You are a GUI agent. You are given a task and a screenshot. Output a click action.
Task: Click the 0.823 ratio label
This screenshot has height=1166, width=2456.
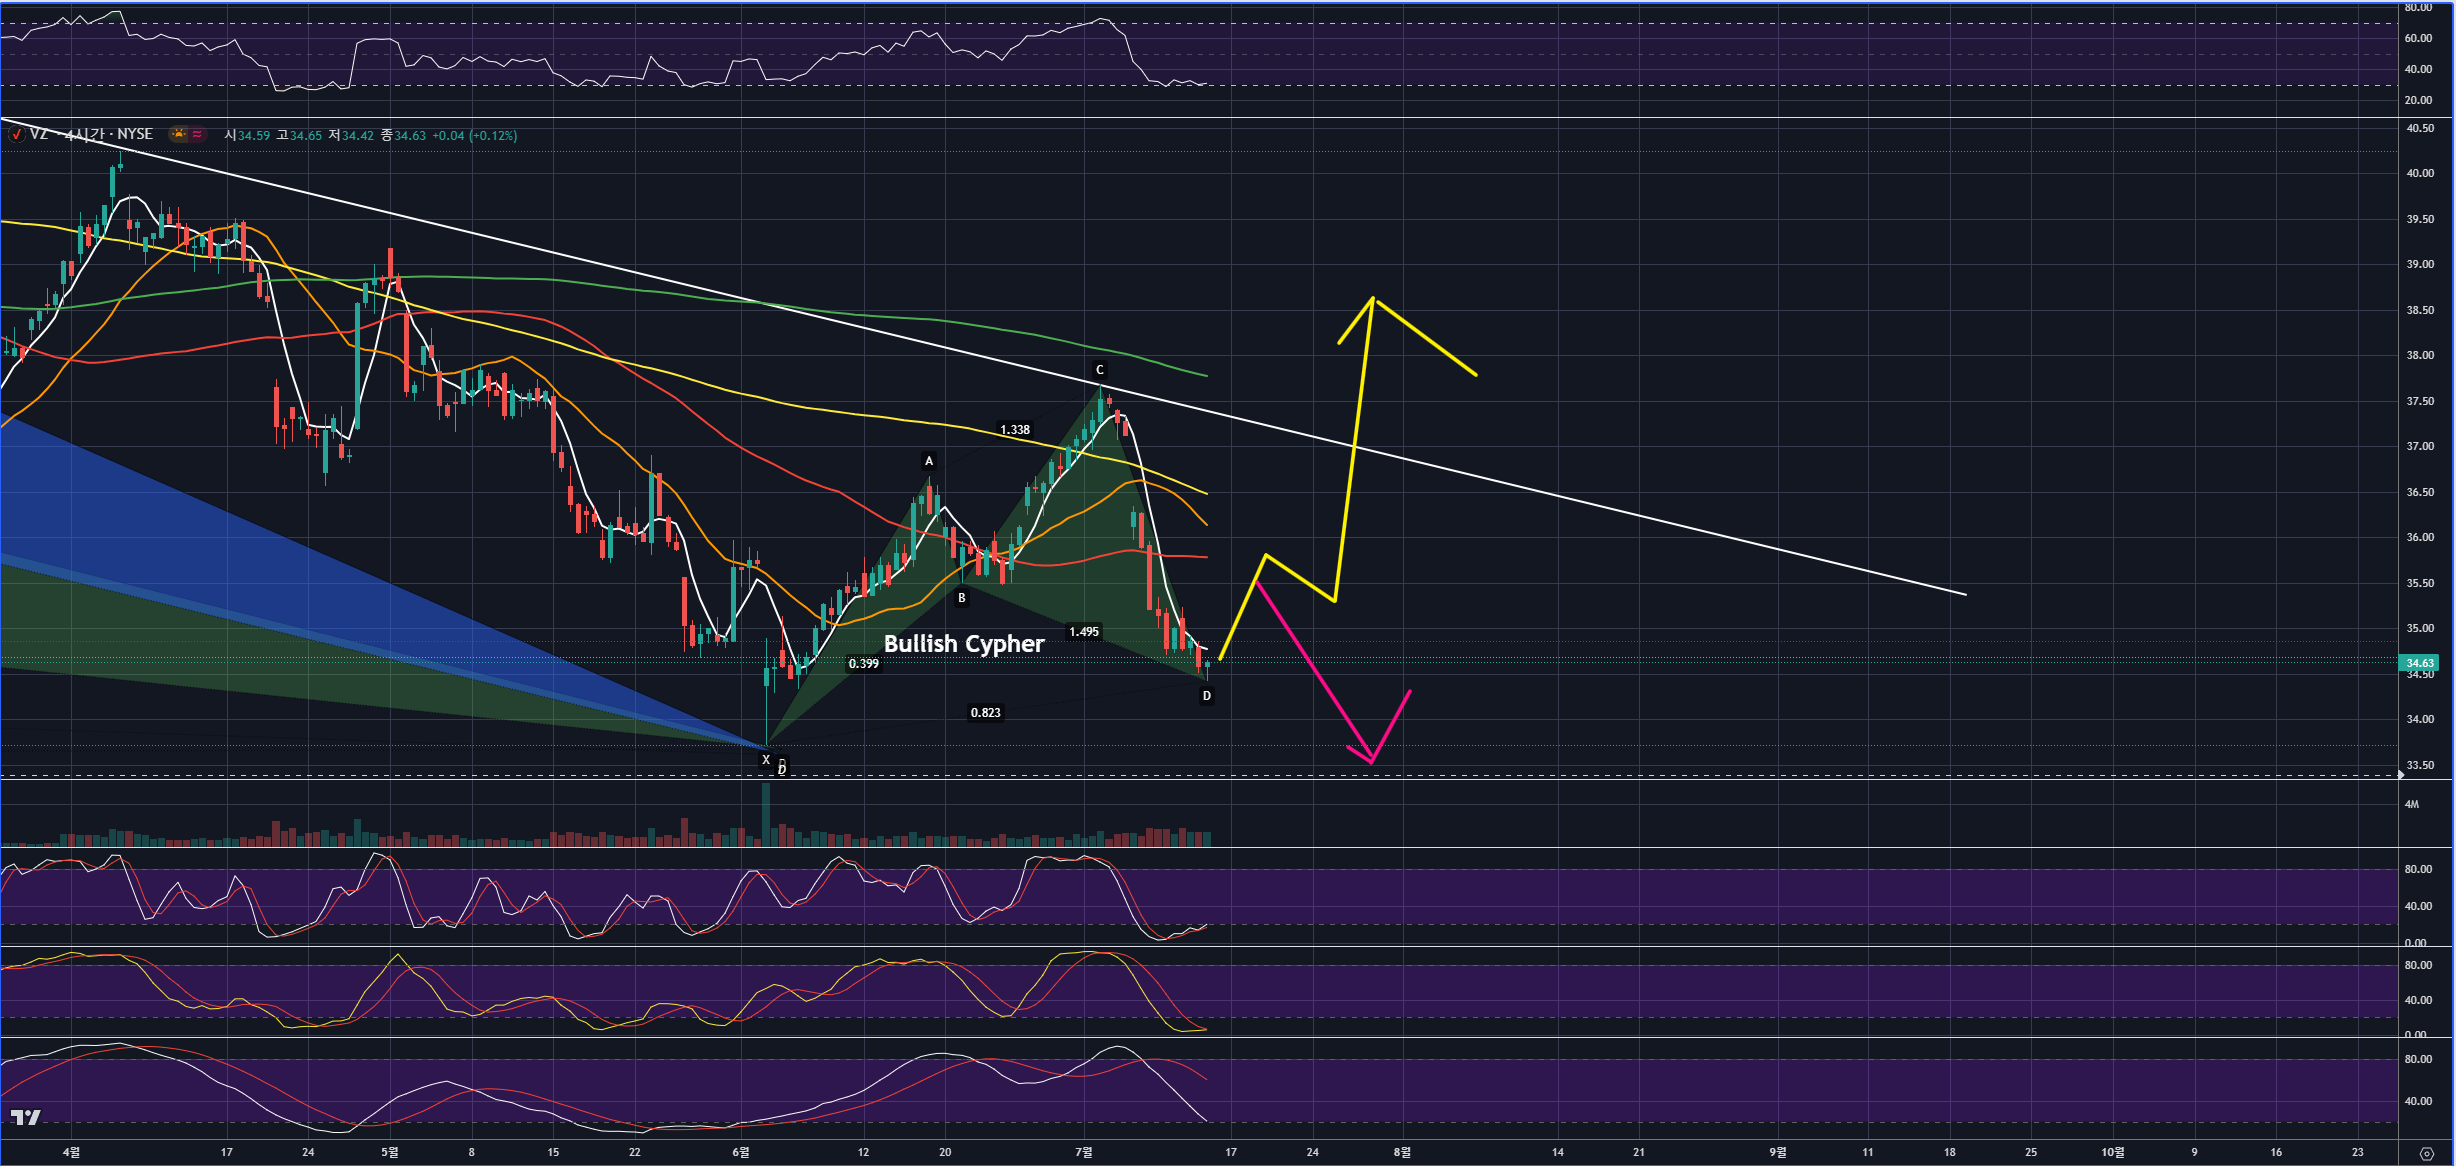[985, 713]
